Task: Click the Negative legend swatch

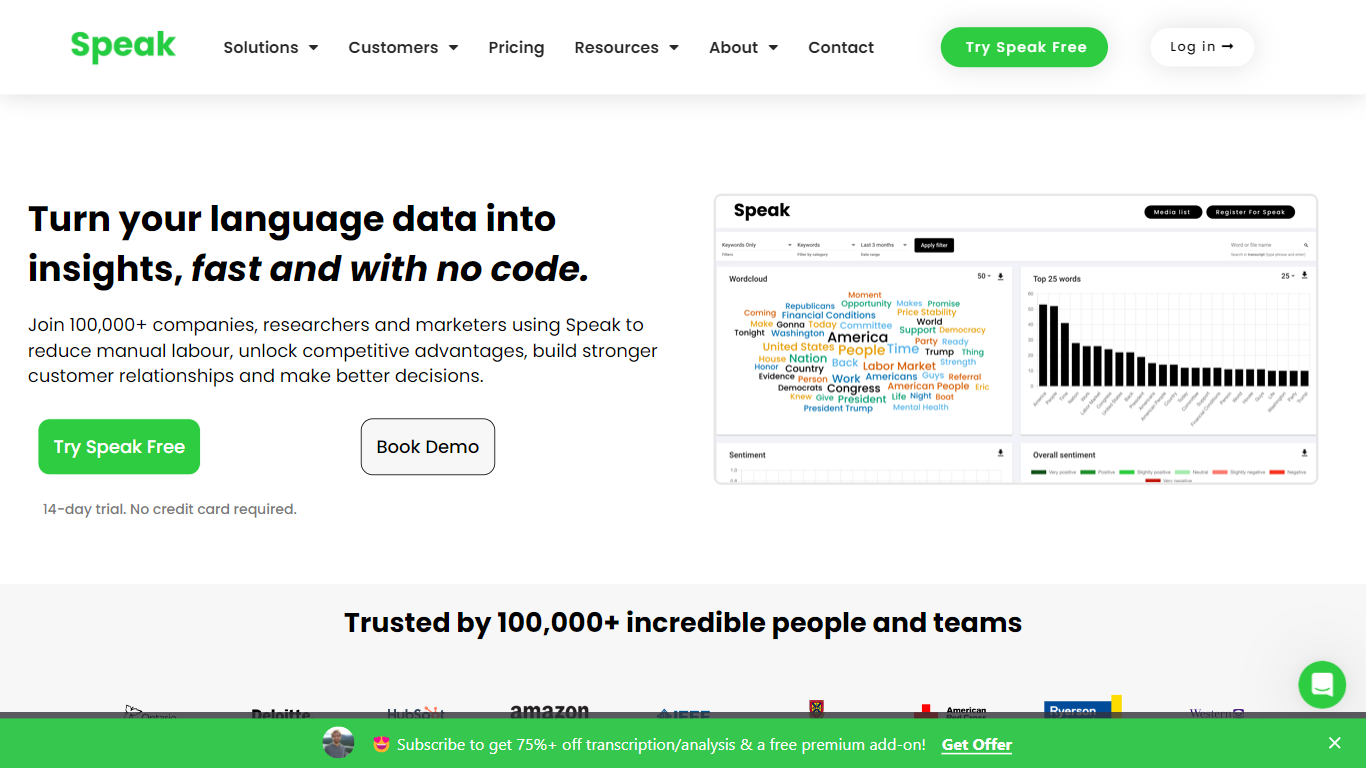Action: click(x=1277, y=472)
